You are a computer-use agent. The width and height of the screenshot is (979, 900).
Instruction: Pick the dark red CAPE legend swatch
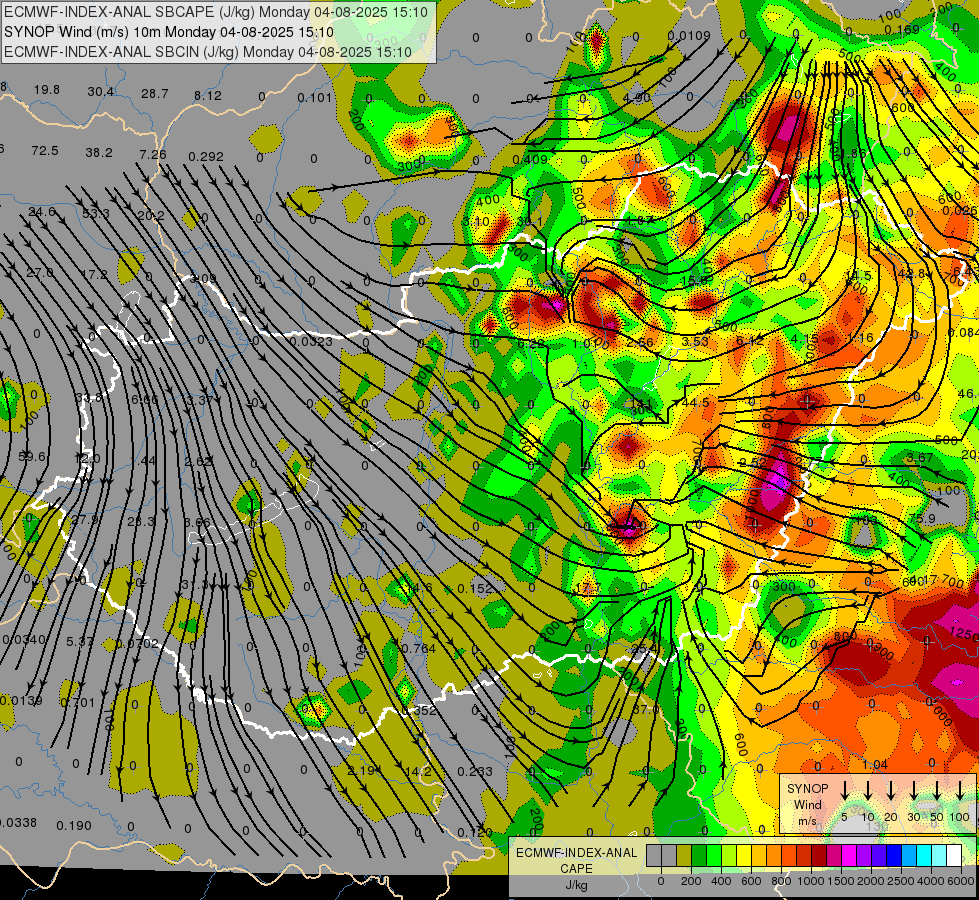pos(819,855)
